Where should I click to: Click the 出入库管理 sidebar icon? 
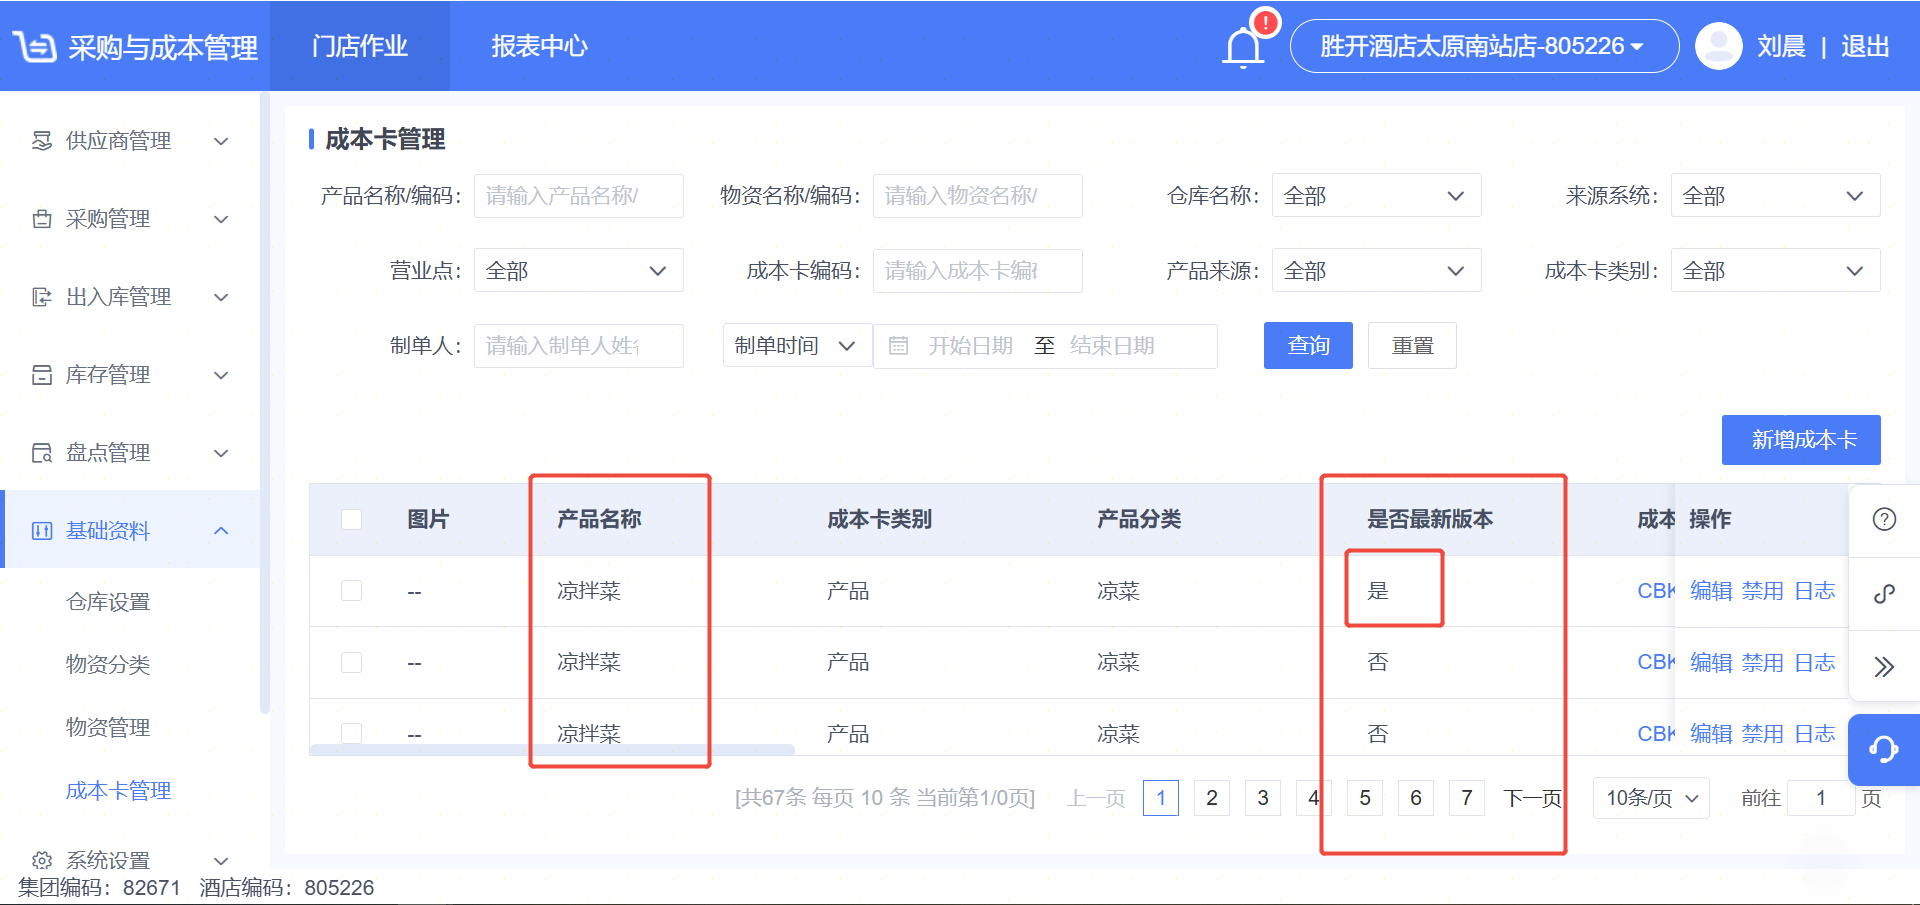pos(42,297)
